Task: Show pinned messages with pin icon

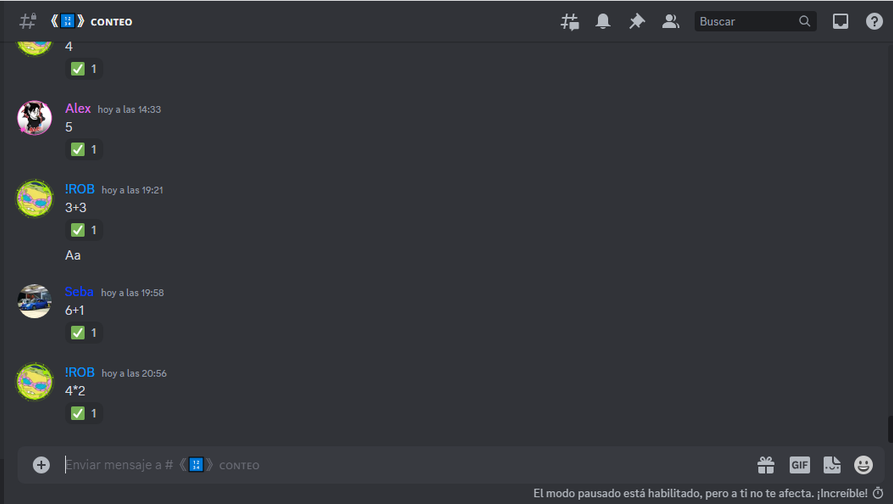Action: coord(637,22)
